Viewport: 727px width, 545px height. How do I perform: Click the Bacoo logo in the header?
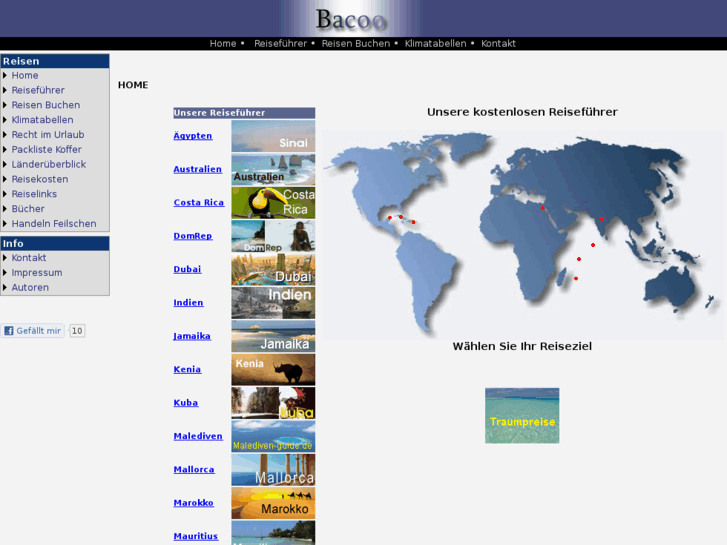pyautogui.click(x=351, y=19)
